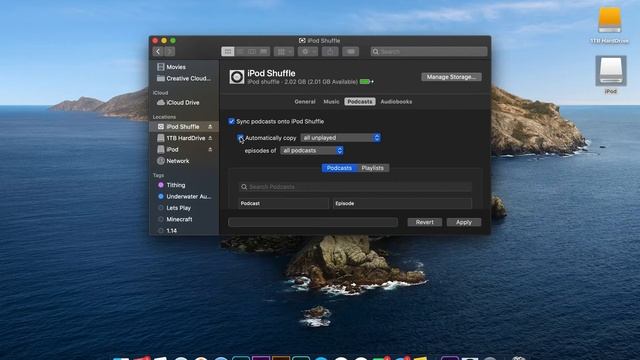Switch to the General tab
Image resolution: width=640 pixels, height=360 pixels.
[x=305, y=102]
